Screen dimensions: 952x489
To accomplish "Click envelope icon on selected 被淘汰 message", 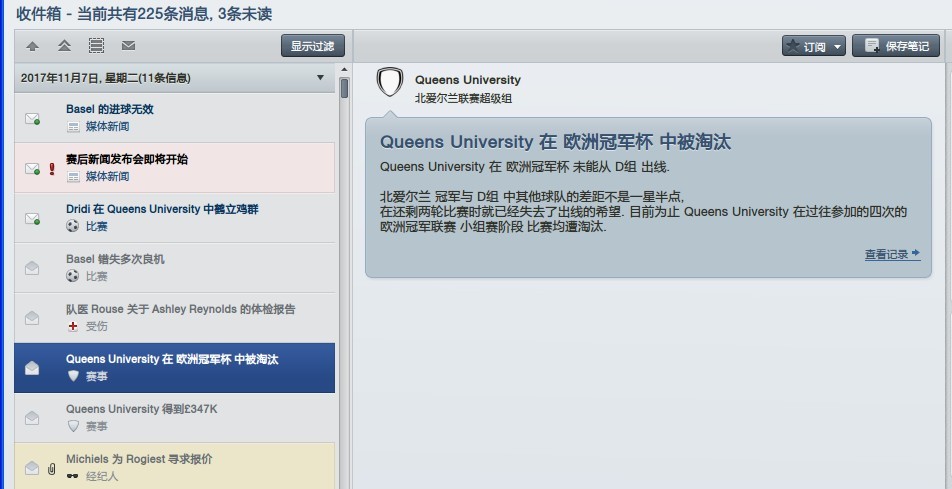I will [x=32, y=368].
